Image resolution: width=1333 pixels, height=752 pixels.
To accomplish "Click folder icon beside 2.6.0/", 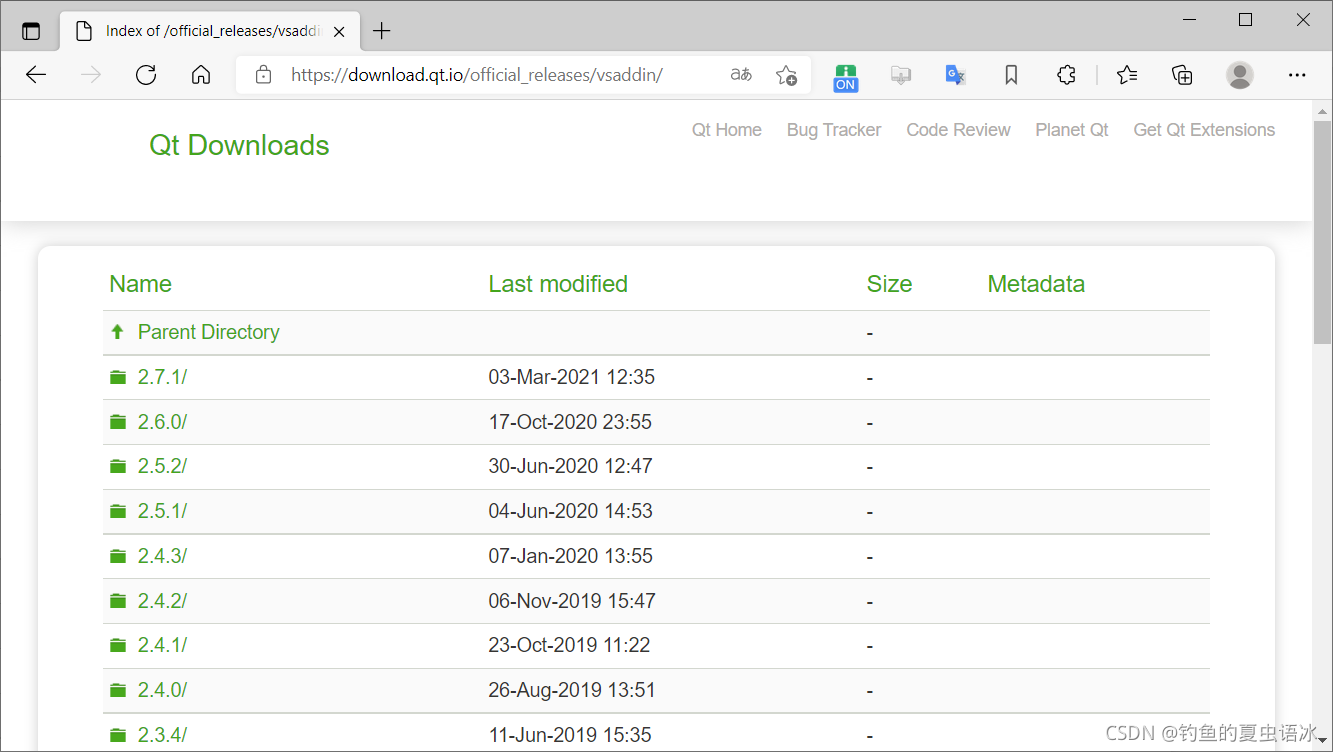I will point(118,422).
